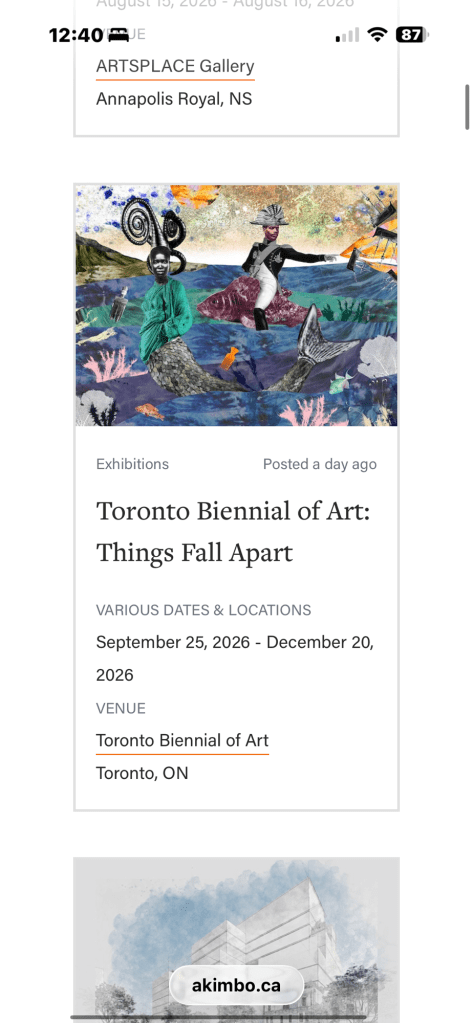Tap the Exhibitions category label

click(x=132, y=464)
